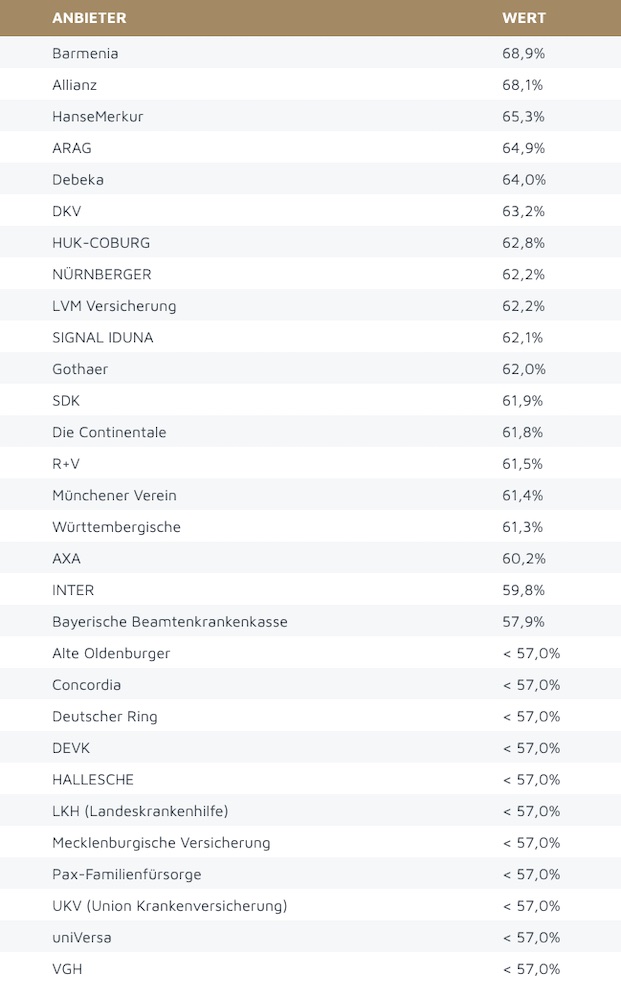This screenshot has height=997, width=621.
Task: Click the Alte Oldenburger entry
Action: pyautogui.click(x=111, y=653)
